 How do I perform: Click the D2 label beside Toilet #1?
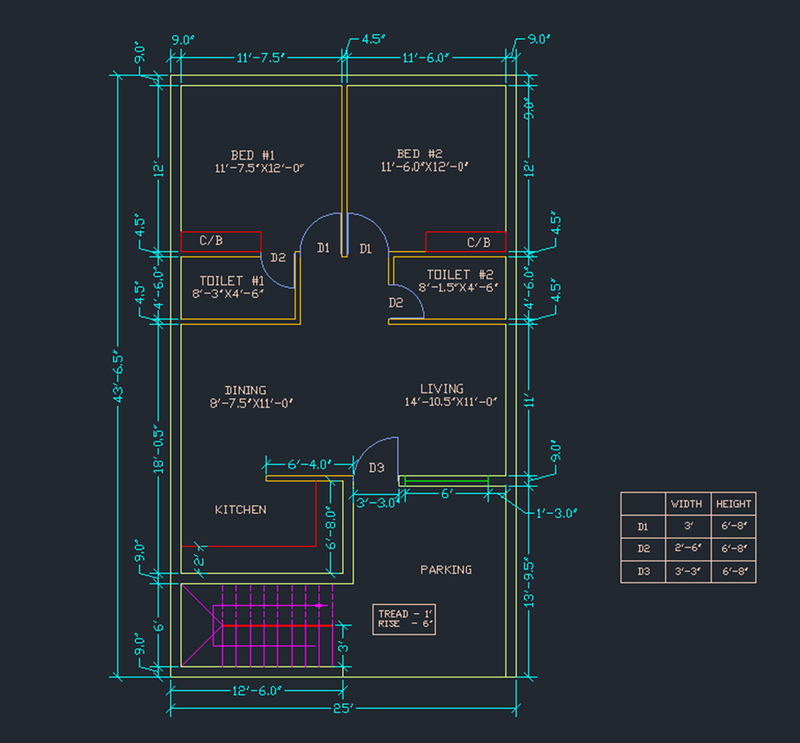click(278, 258)
